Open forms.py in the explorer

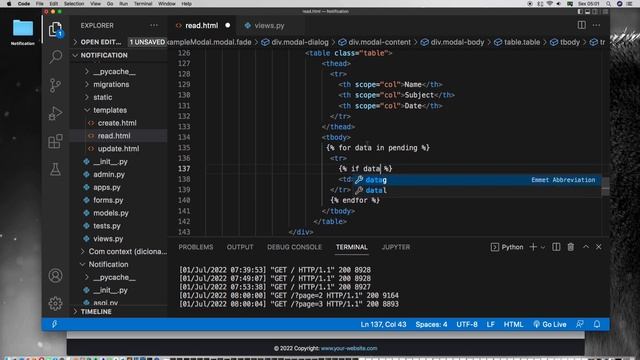108,200
